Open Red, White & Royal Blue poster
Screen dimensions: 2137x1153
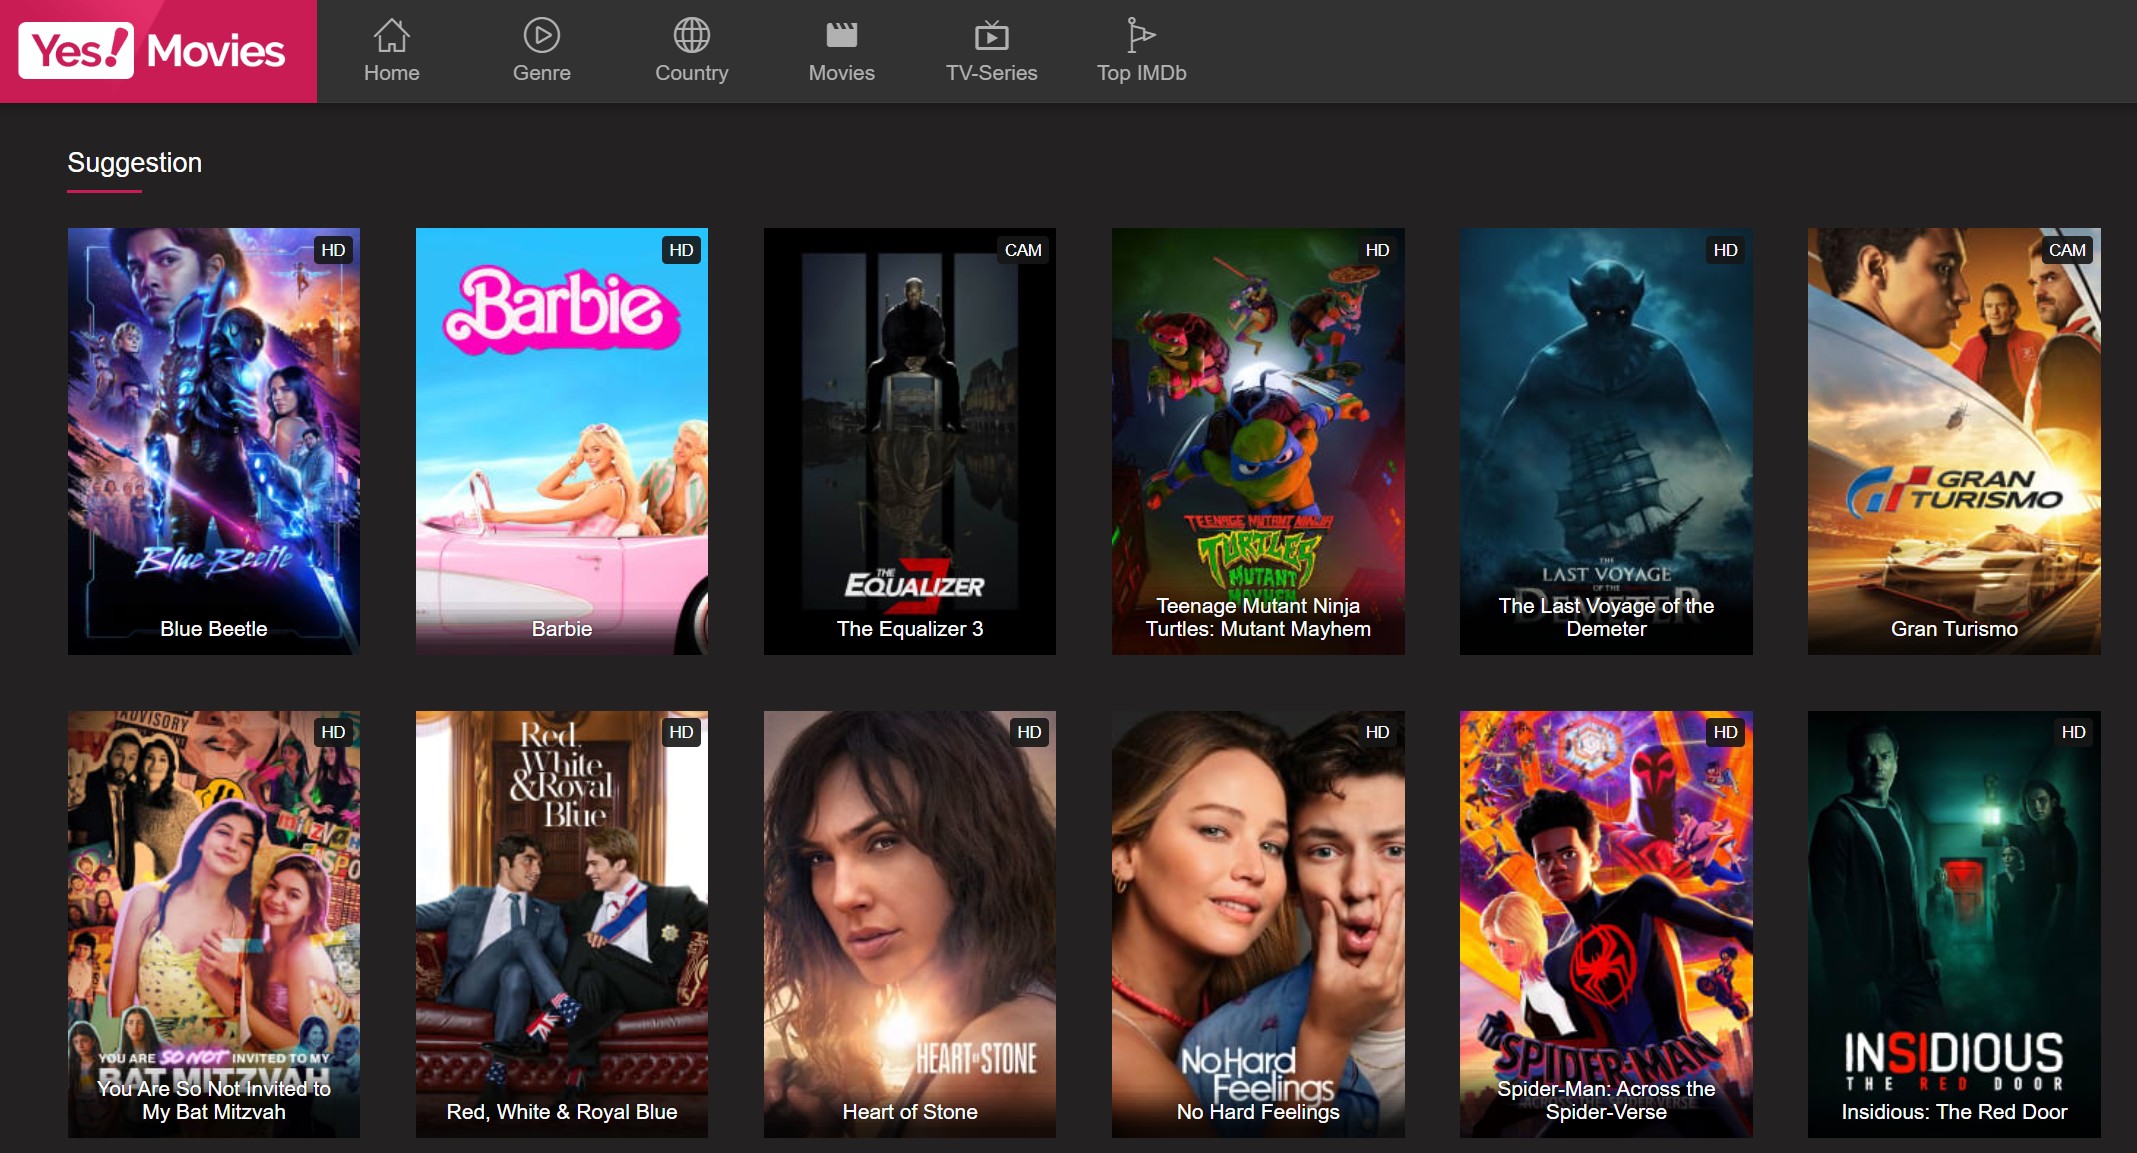[562, 924]
